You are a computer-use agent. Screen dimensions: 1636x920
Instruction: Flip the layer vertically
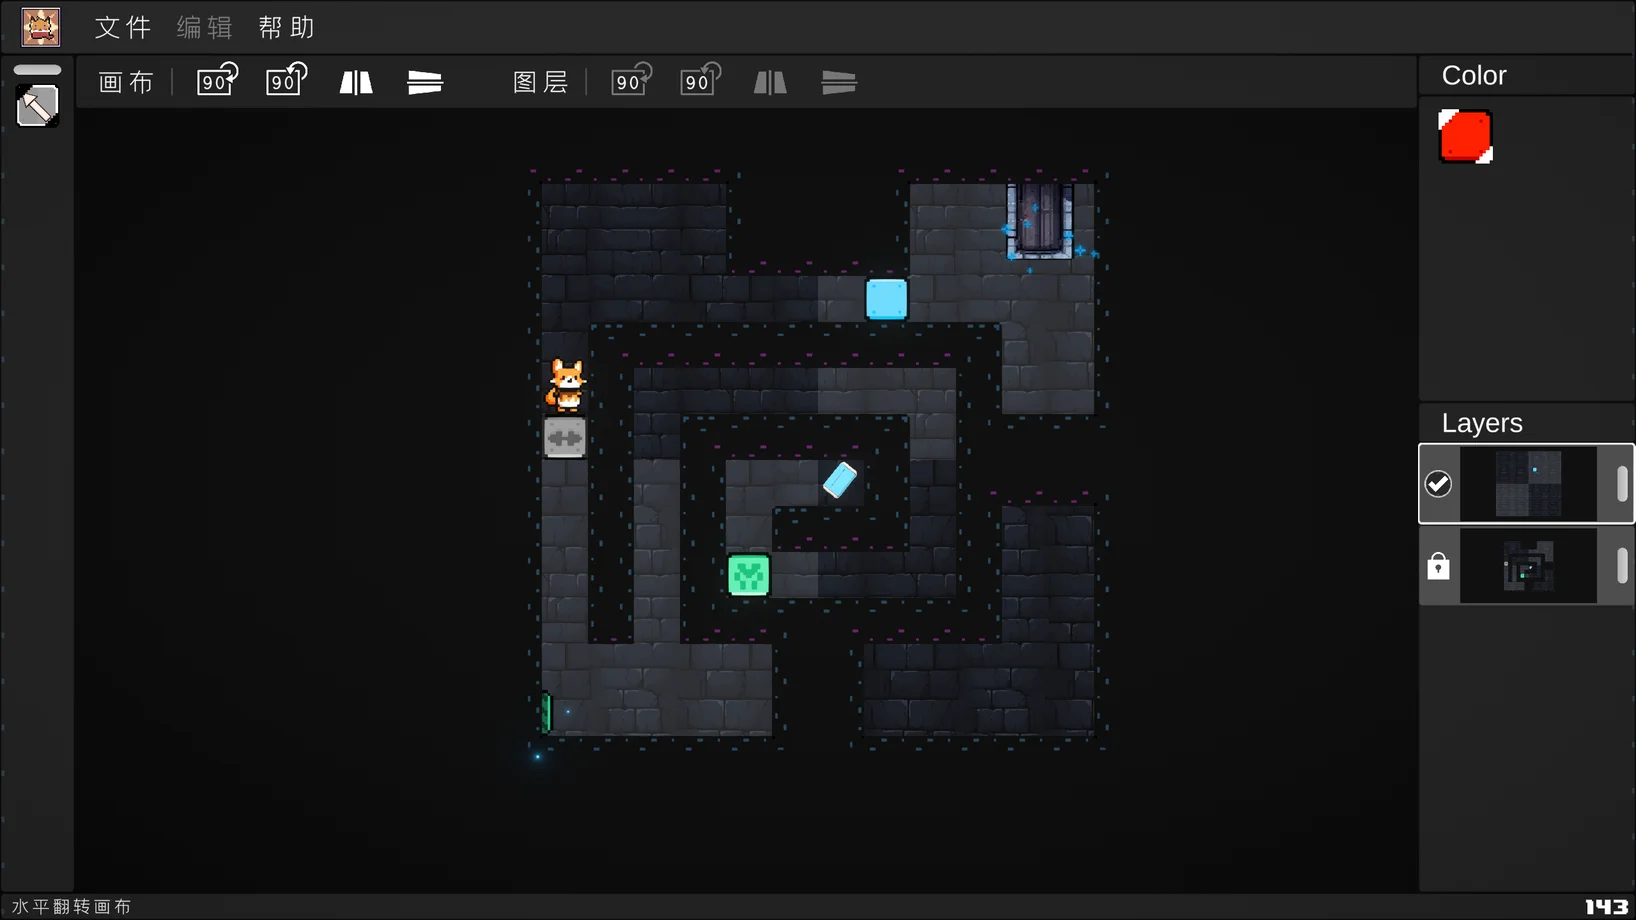pyautogui.click(x=839, y=82)
